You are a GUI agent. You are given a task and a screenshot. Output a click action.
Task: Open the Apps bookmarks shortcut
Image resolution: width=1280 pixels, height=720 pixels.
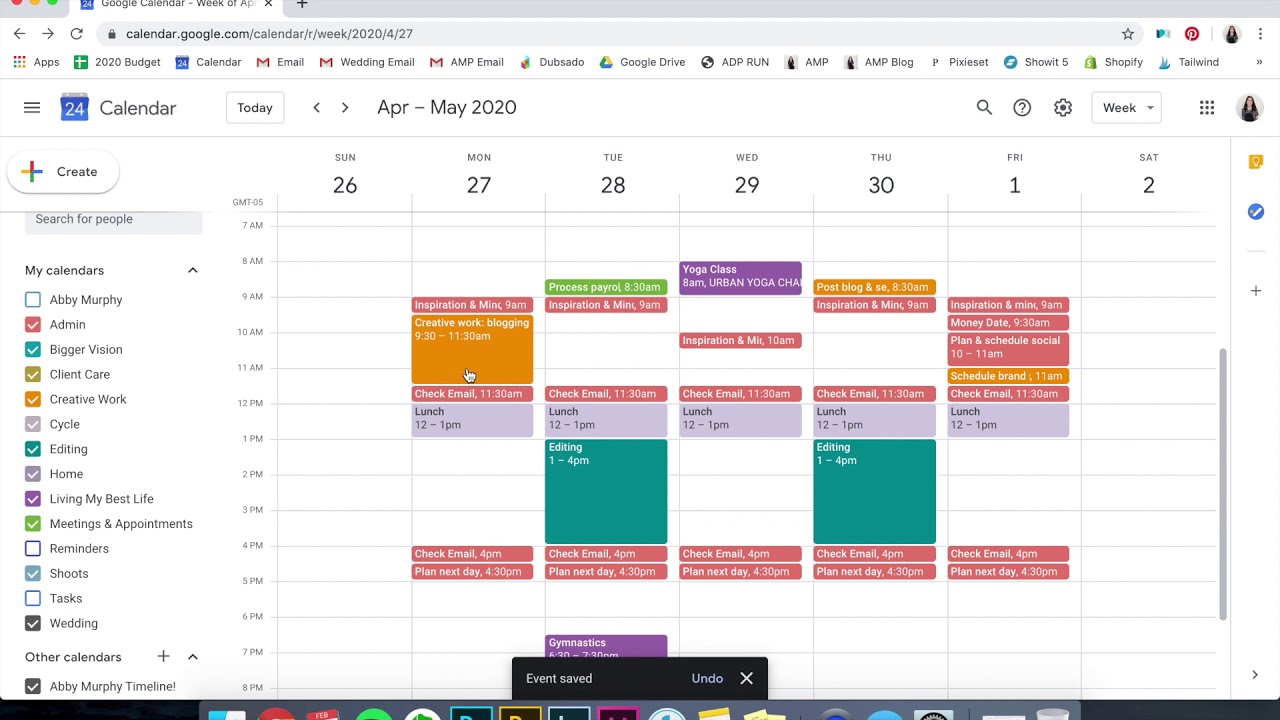point(36,62)
